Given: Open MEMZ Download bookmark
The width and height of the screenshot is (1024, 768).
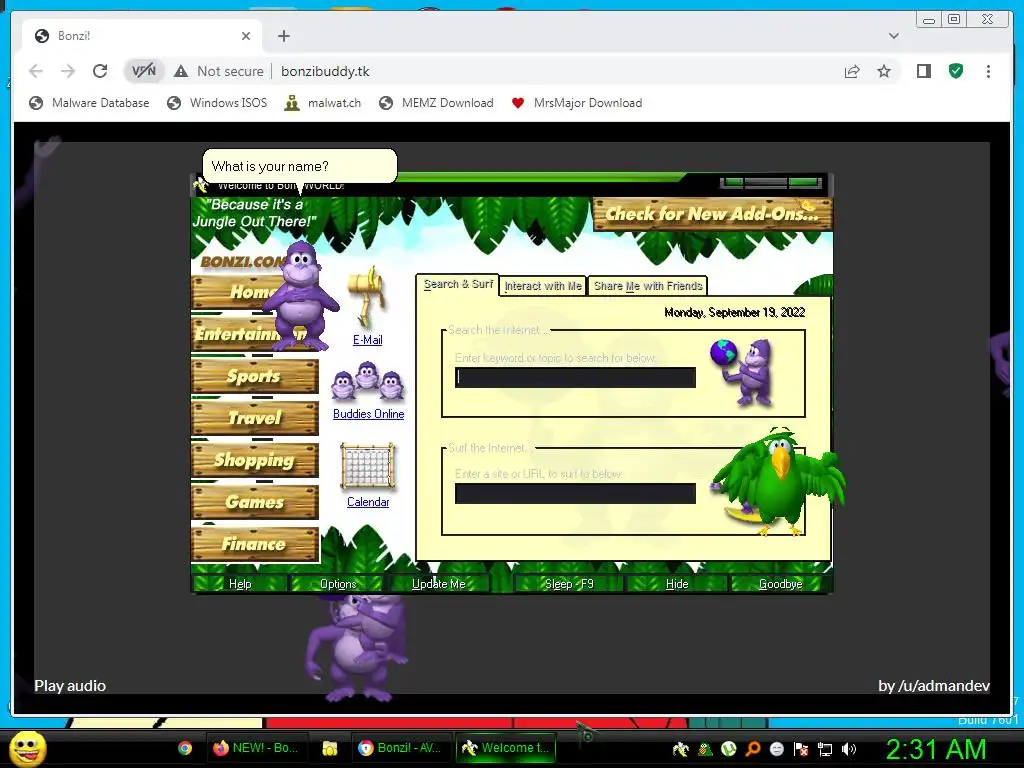Looking at the screenshot, I should (436, 103).
